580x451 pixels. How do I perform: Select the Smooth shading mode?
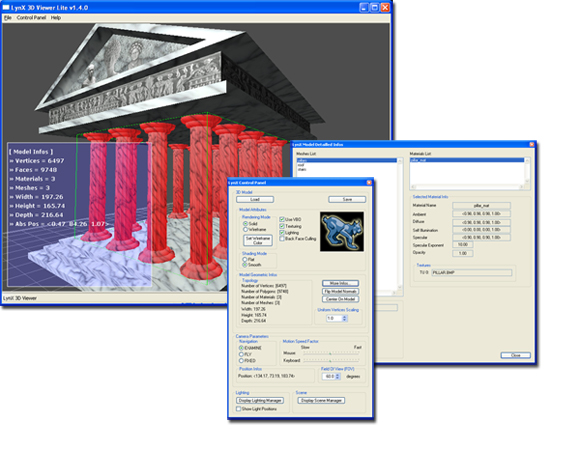(x=245, y=265)
